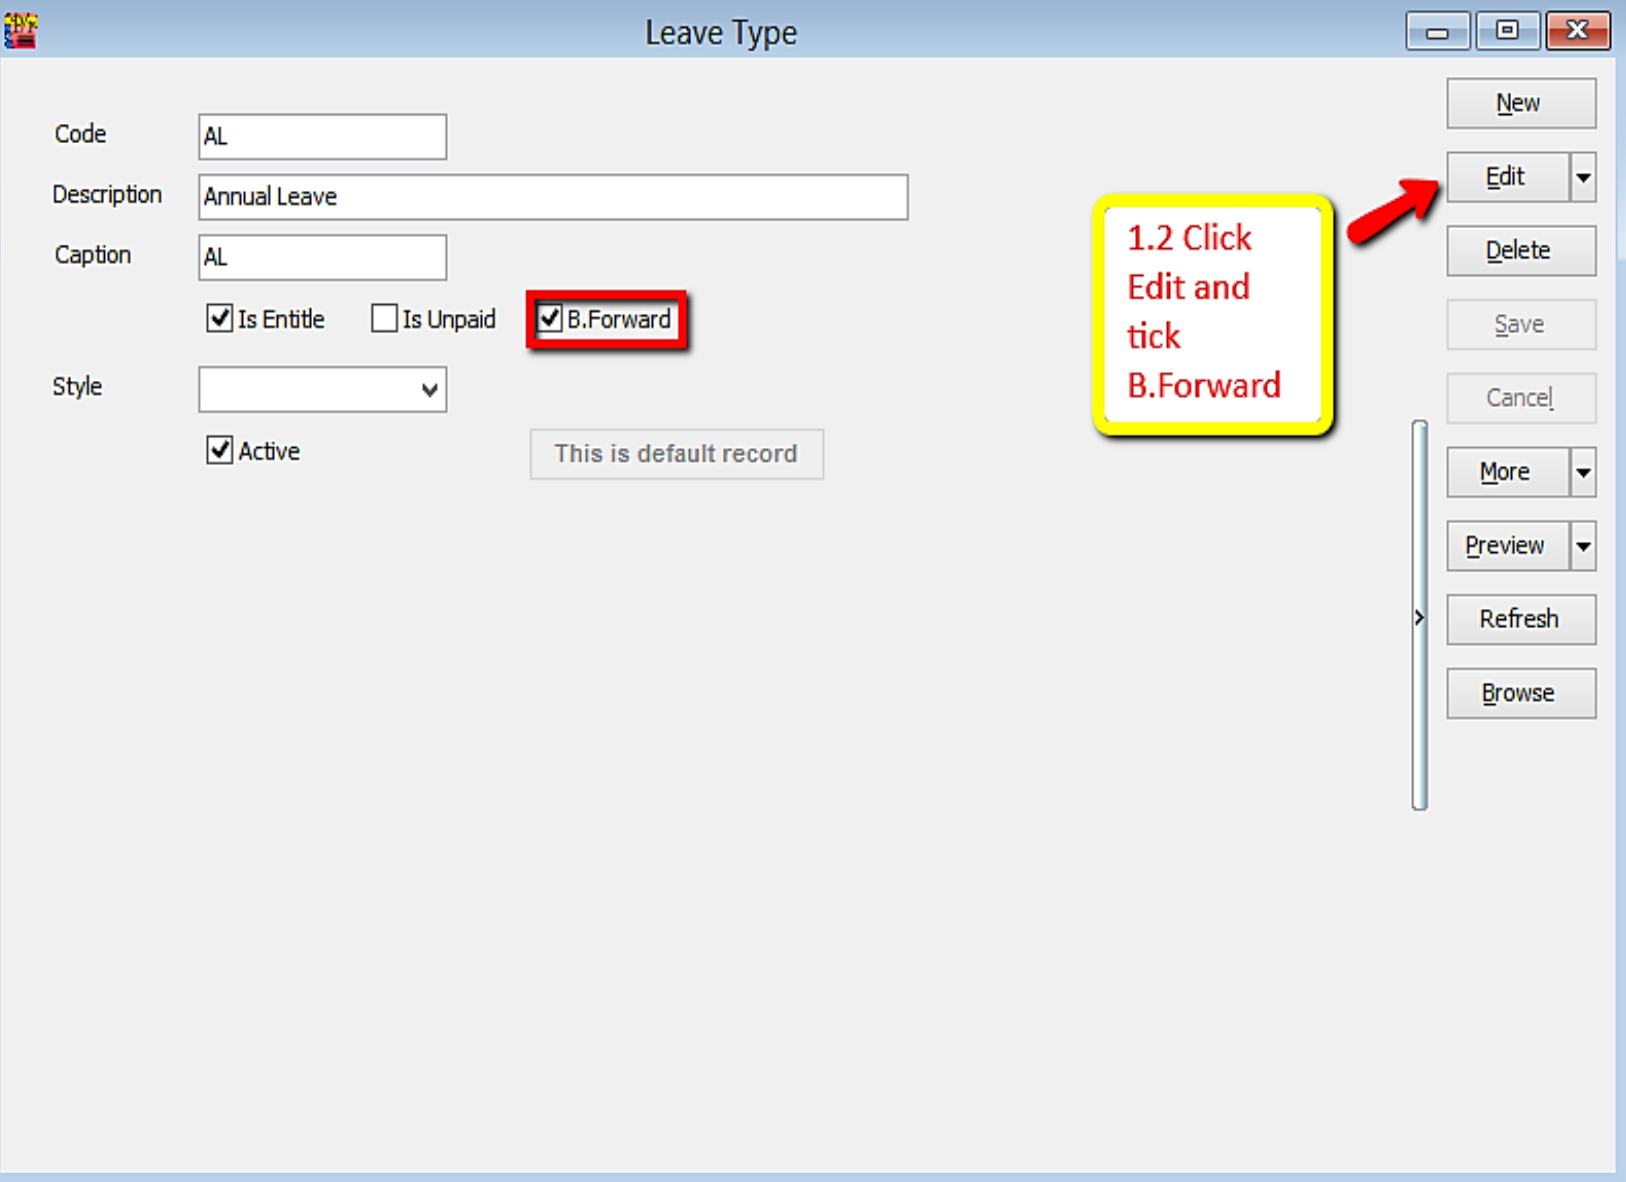1626x1182 pixels.
Task: Disable the Active checkbox
Action: 220,450
